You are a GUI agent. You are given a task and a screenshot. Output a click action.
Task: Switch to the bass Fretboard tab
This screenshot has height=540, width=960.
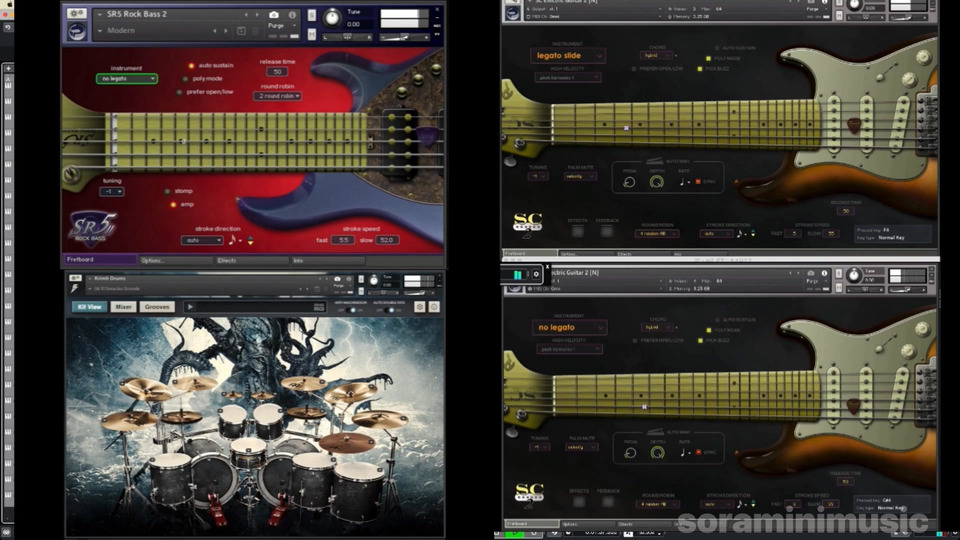click(x=100, y=260)
